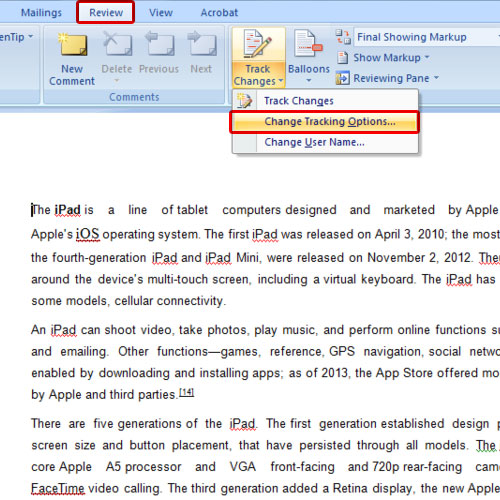Viewport: 500px width, 500px height.
Task: Click the Reviewing Pane icon
Action: coord(342,78)
